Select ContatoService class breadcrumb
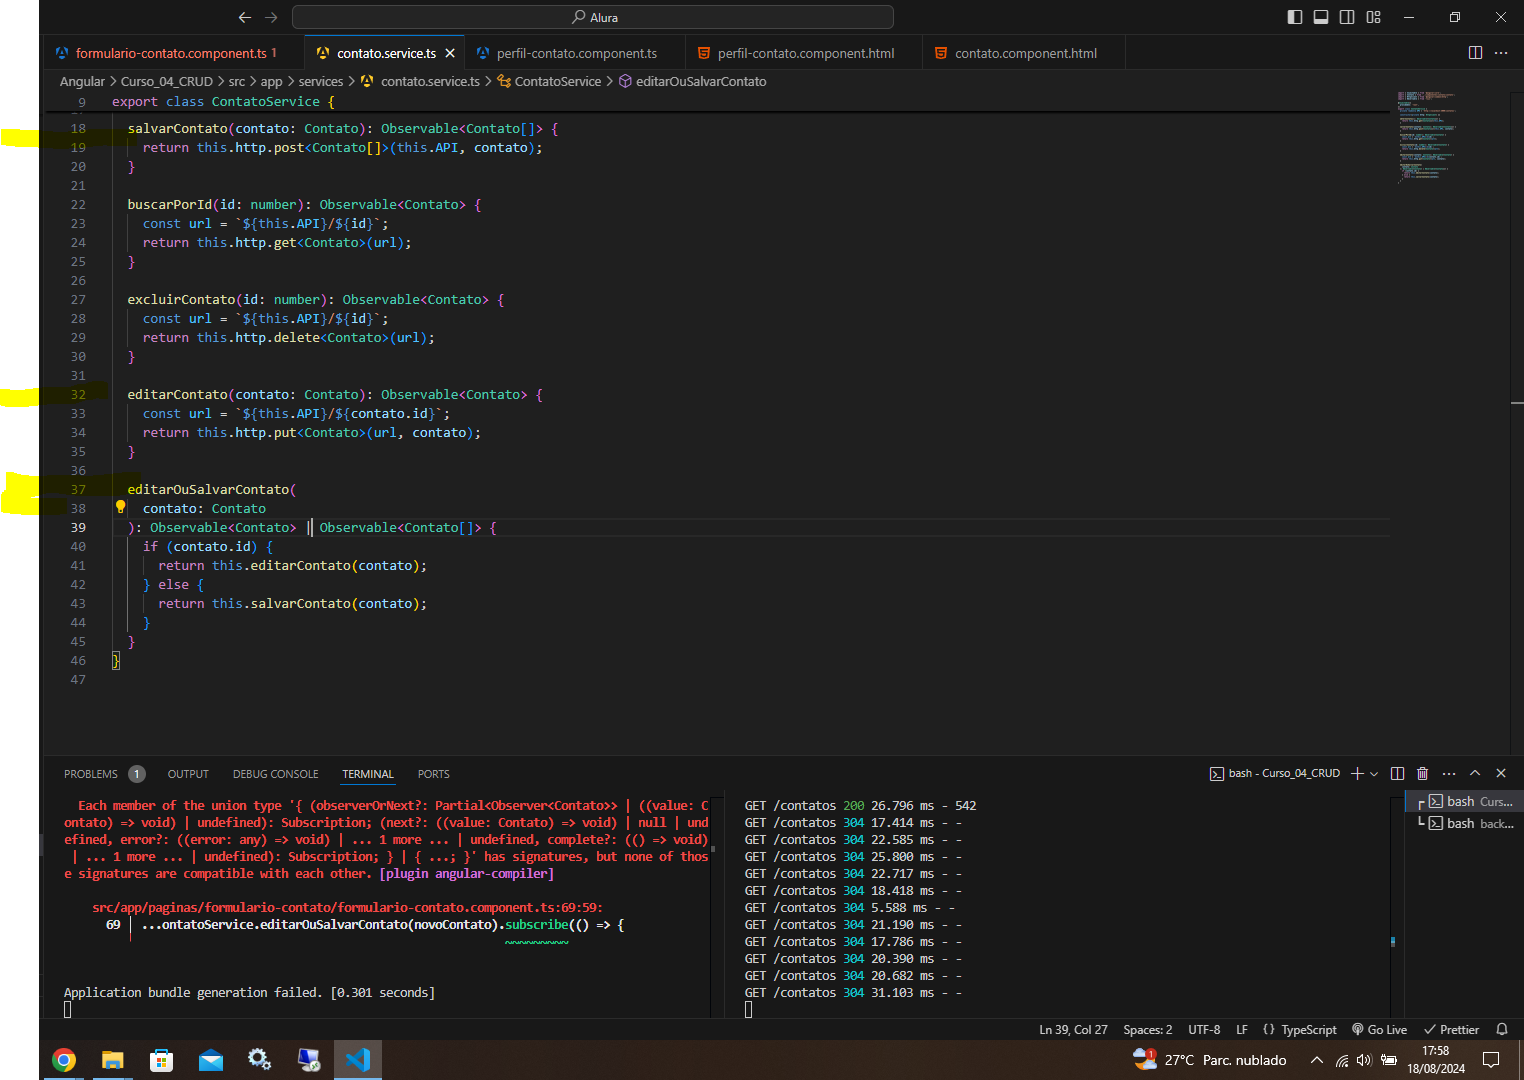Image resolution: width=1524 pixels, height=1080 pixels. [x=549, y=81]
